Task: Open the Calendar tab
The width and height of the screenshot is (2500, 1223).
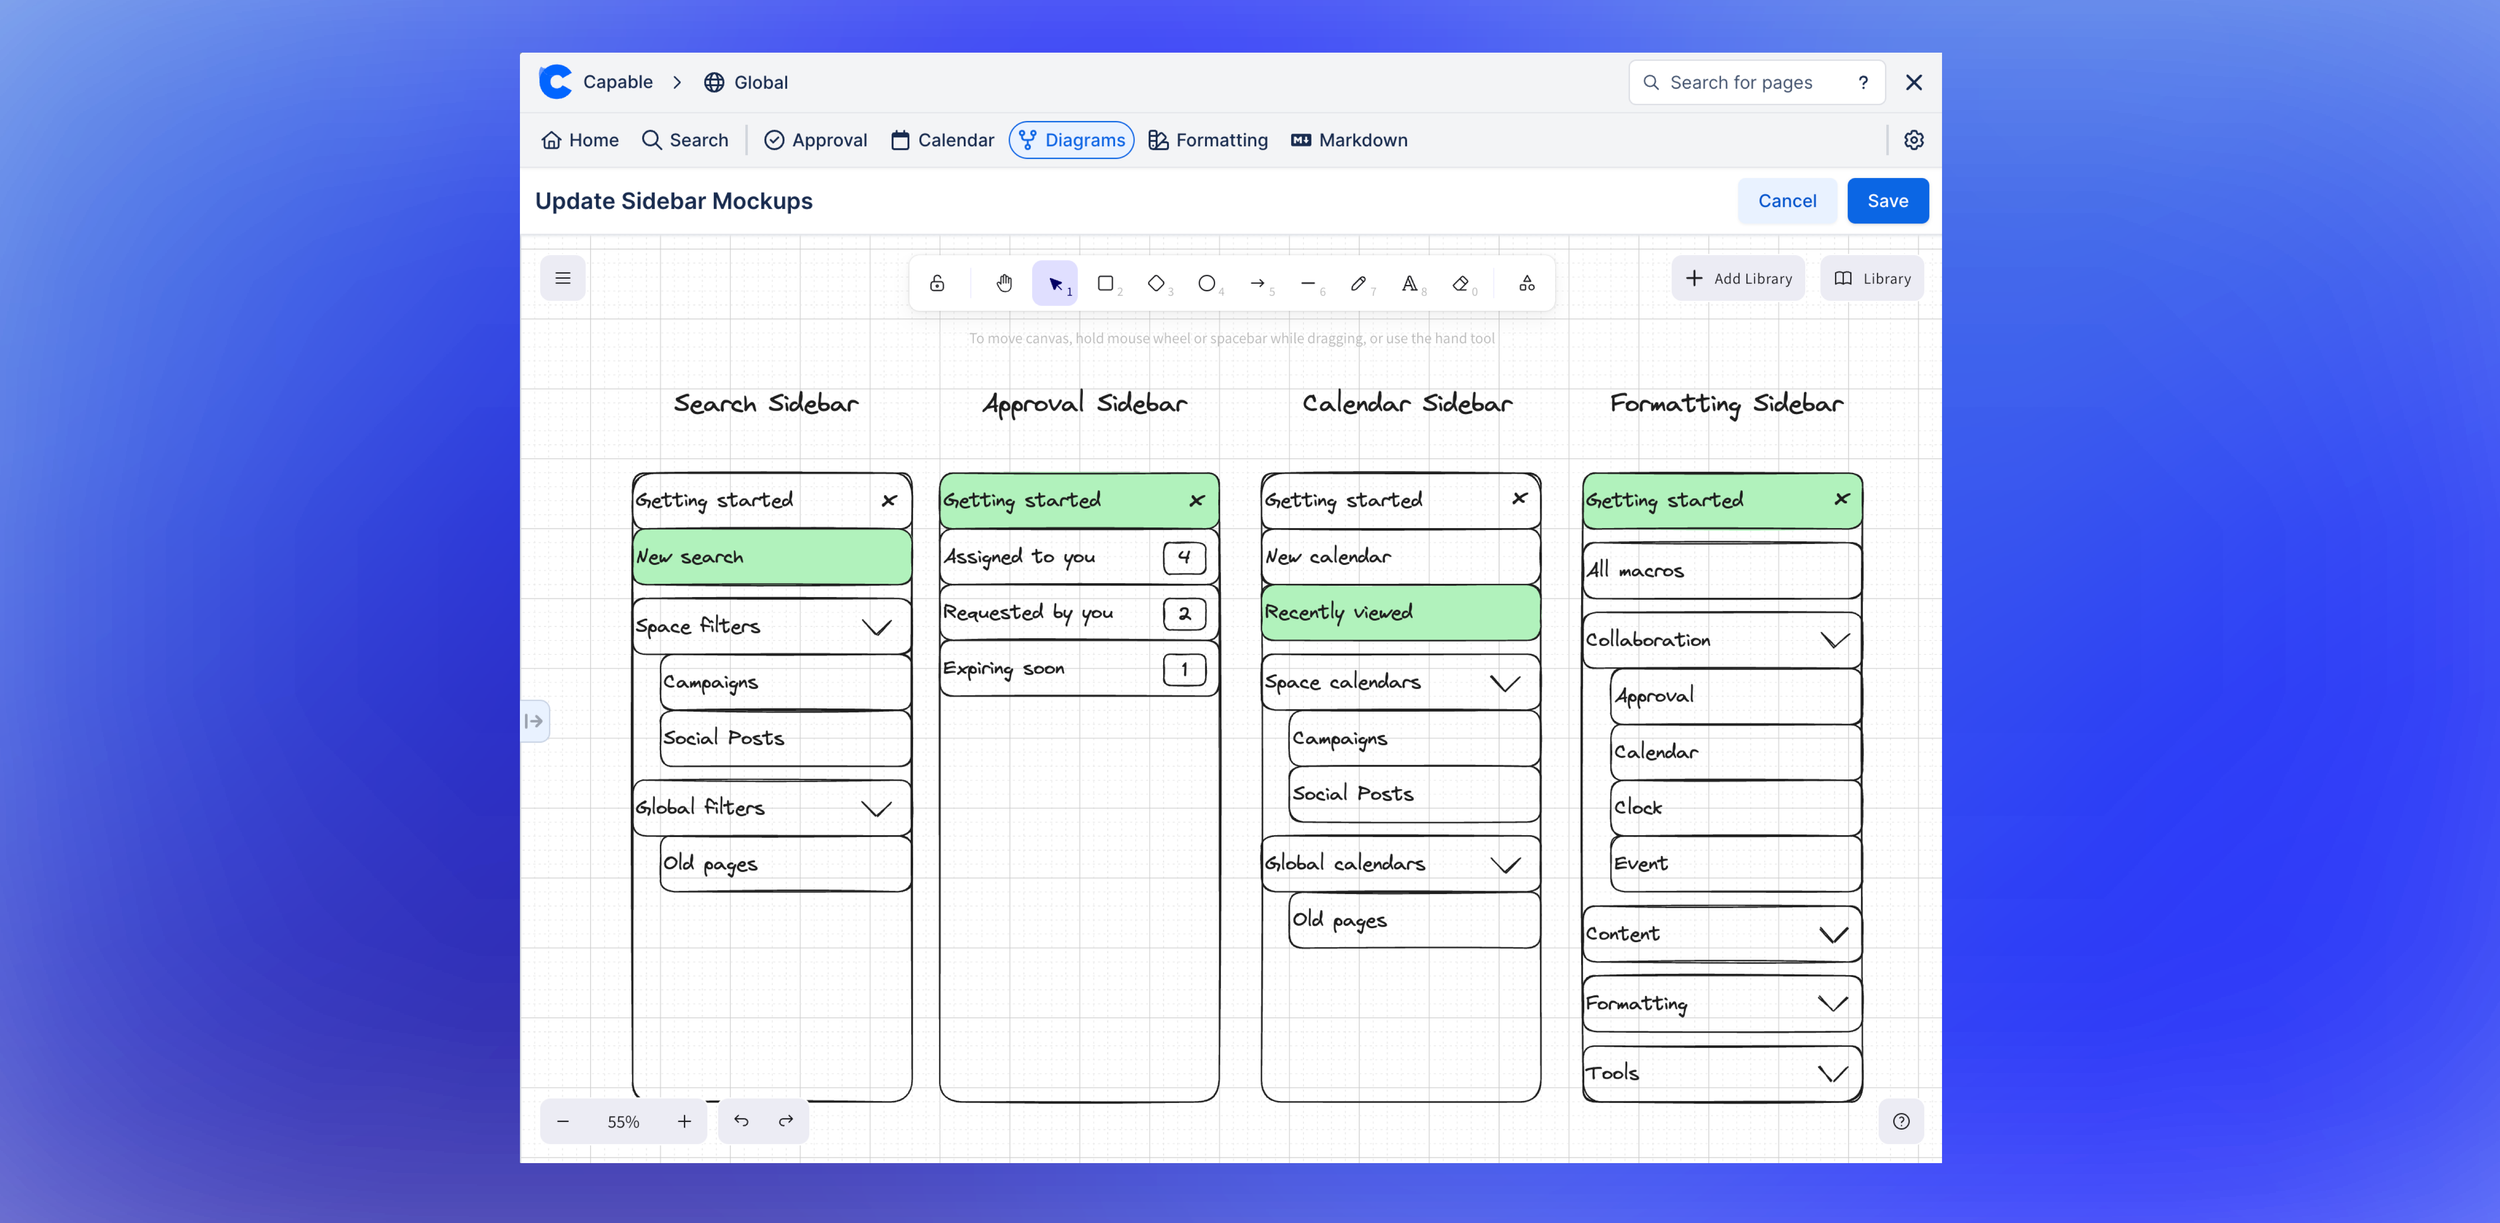Action: pyautogui.click(x=942, y=140)
